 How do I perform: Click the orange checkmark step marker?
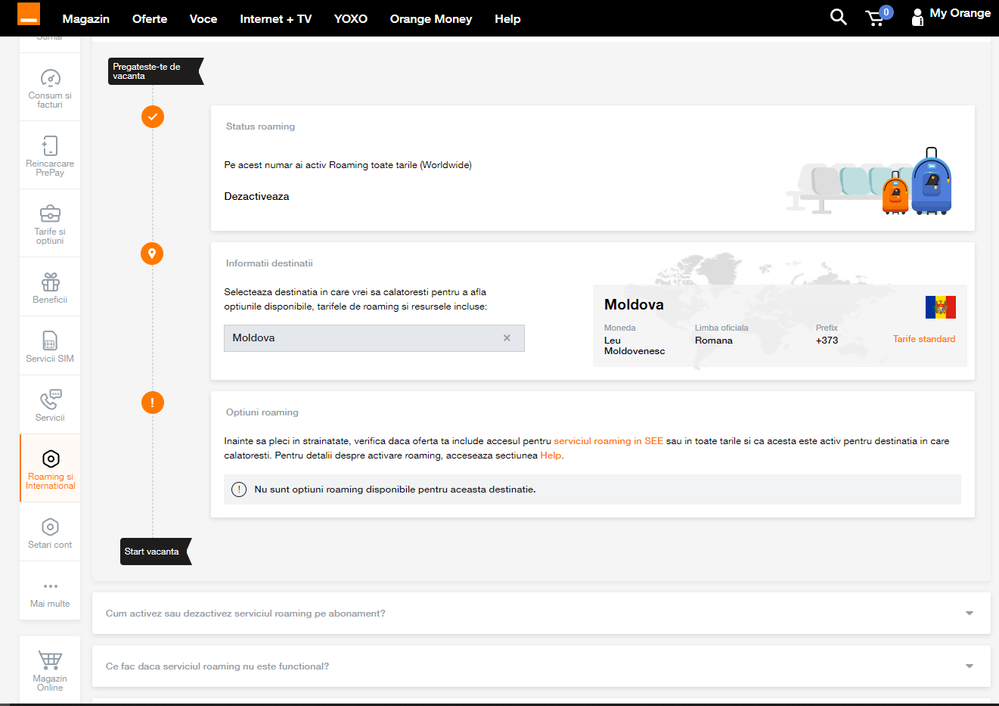point(152,117)
